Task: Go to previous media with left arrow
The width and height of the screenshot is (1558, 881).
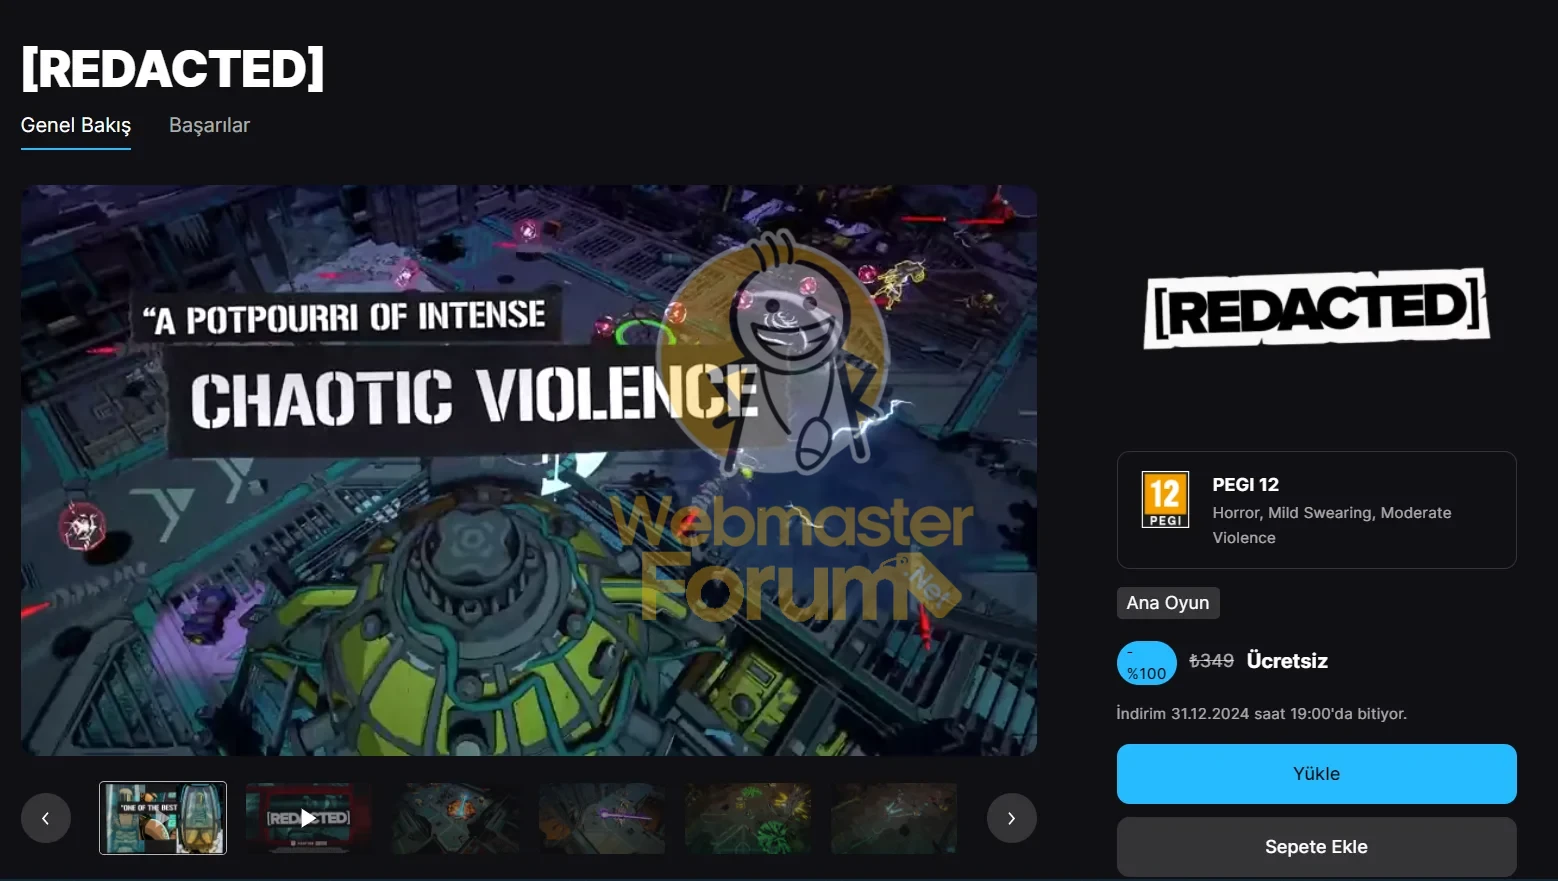Action: (46, 818)
